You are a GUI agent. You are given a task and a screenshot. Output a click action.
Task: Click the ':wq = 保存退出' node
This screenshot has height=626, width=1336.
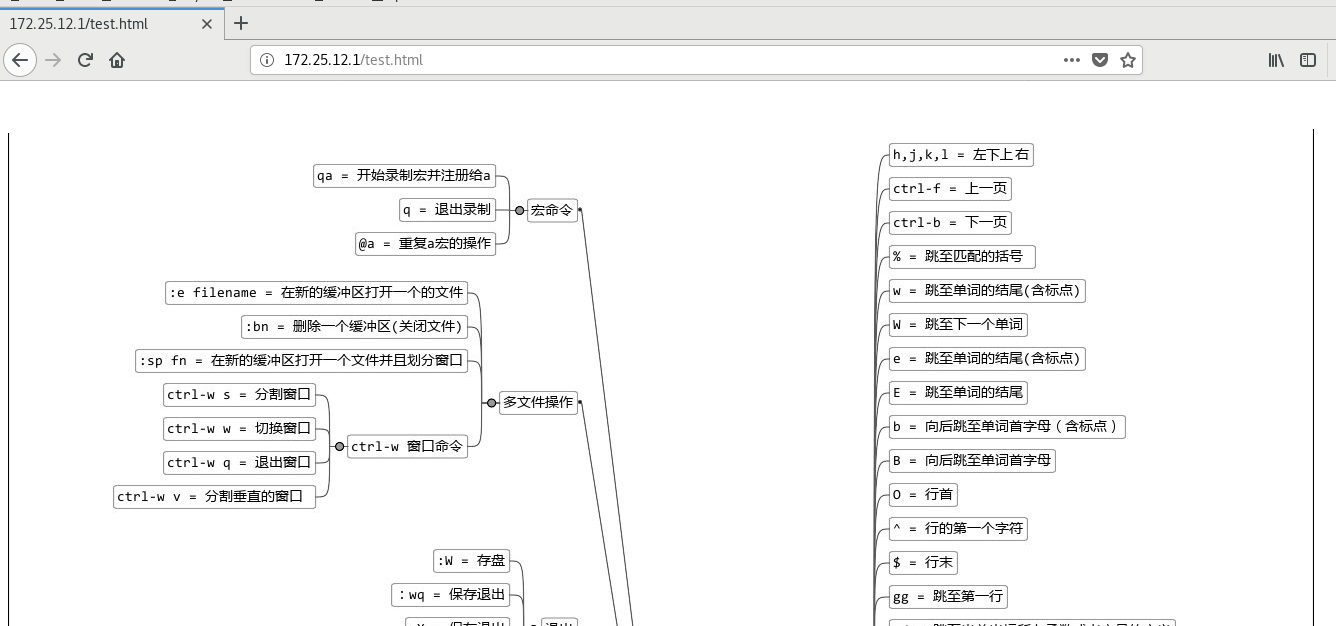tap(450, 595)
